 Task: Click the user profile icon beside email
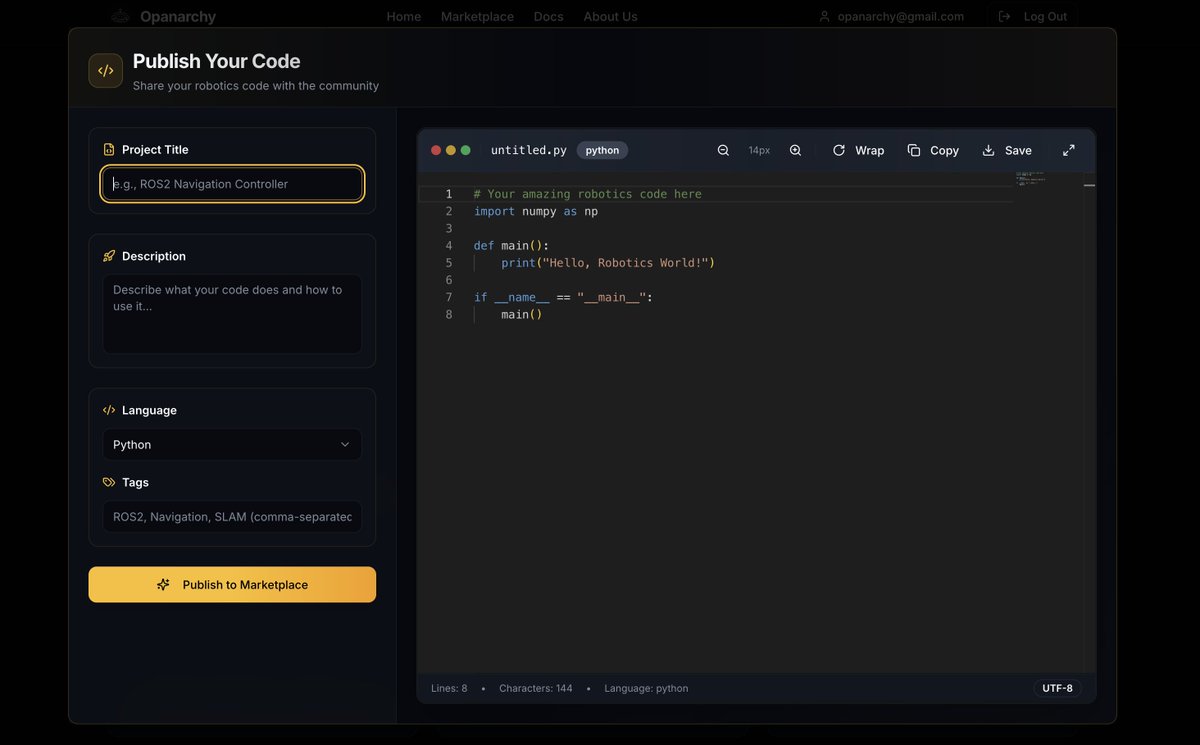[x=825, y=16]
